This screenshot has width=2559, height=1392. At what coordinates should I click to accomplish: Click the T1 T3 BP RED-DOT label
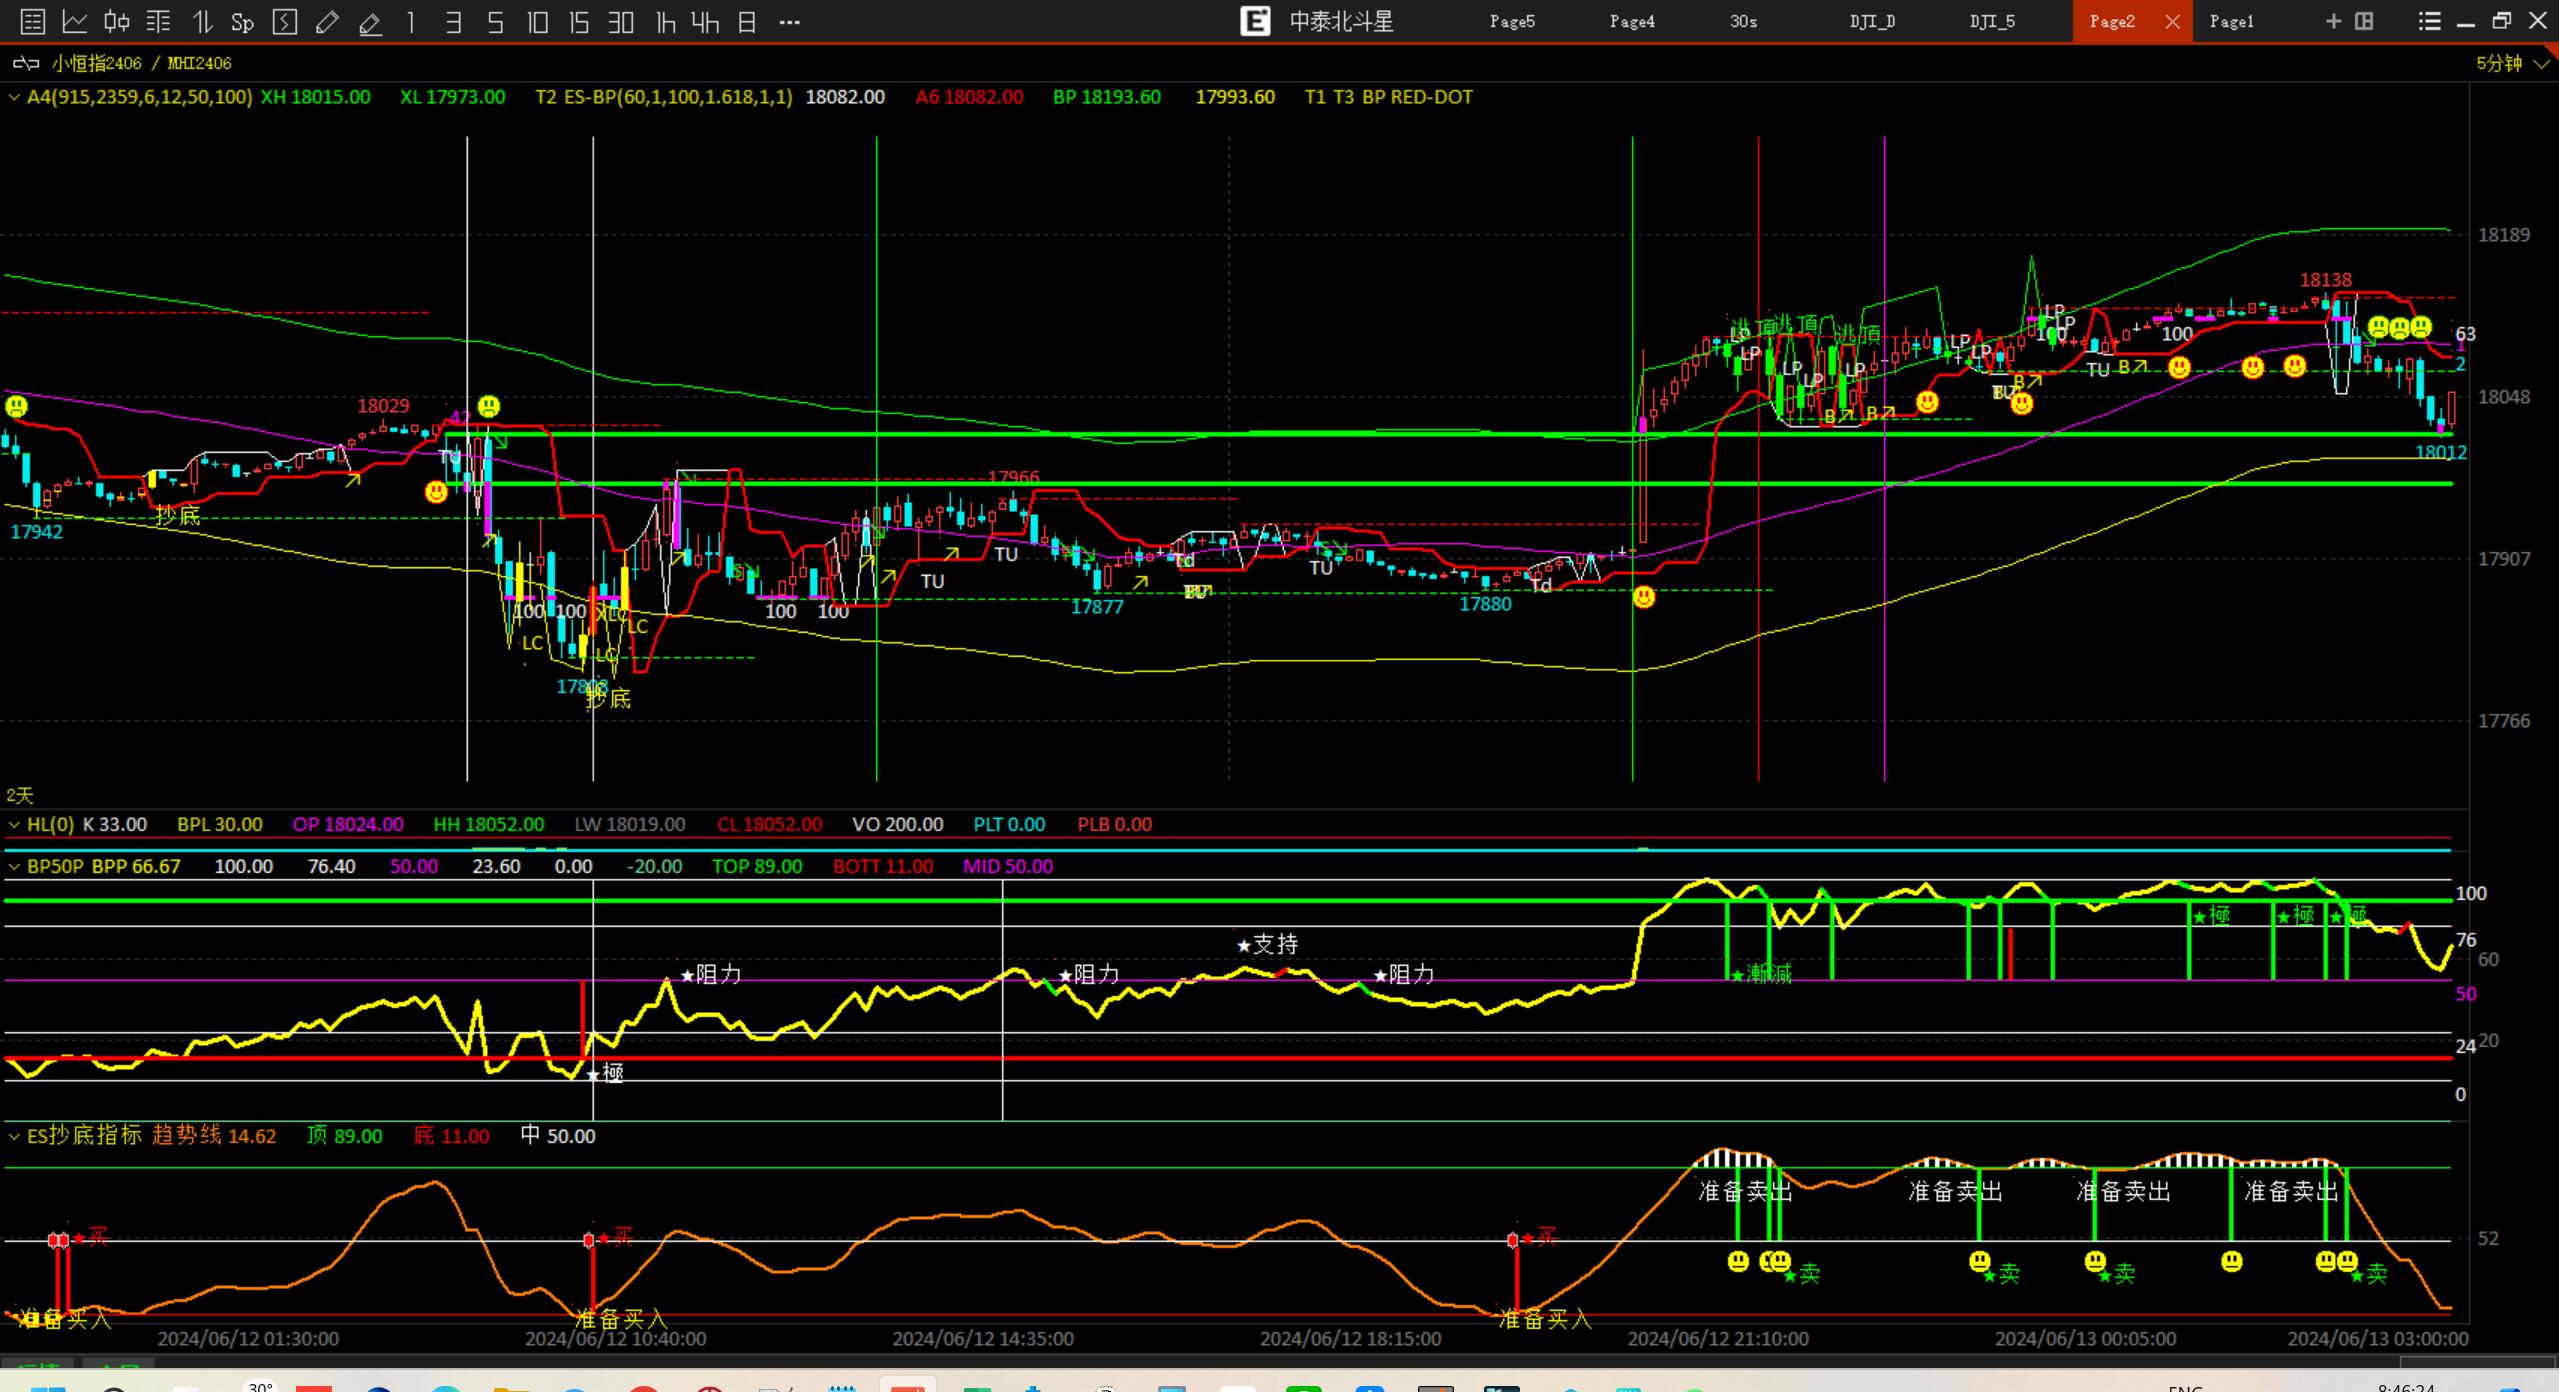(1389, 97)
